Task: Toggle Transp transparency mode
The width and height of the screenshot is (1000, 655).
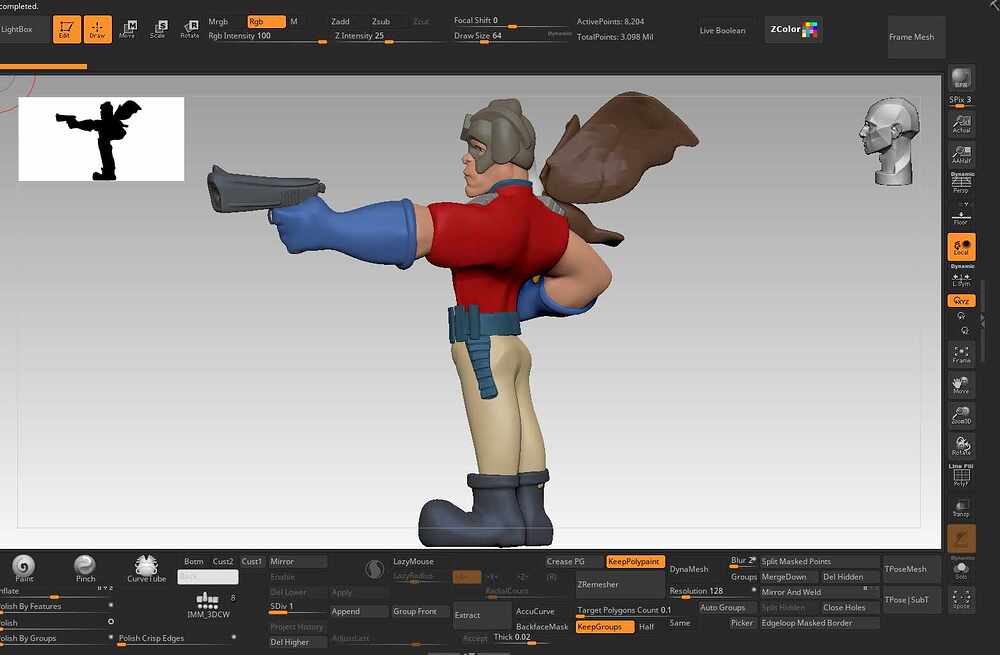Action: point(961,508)
